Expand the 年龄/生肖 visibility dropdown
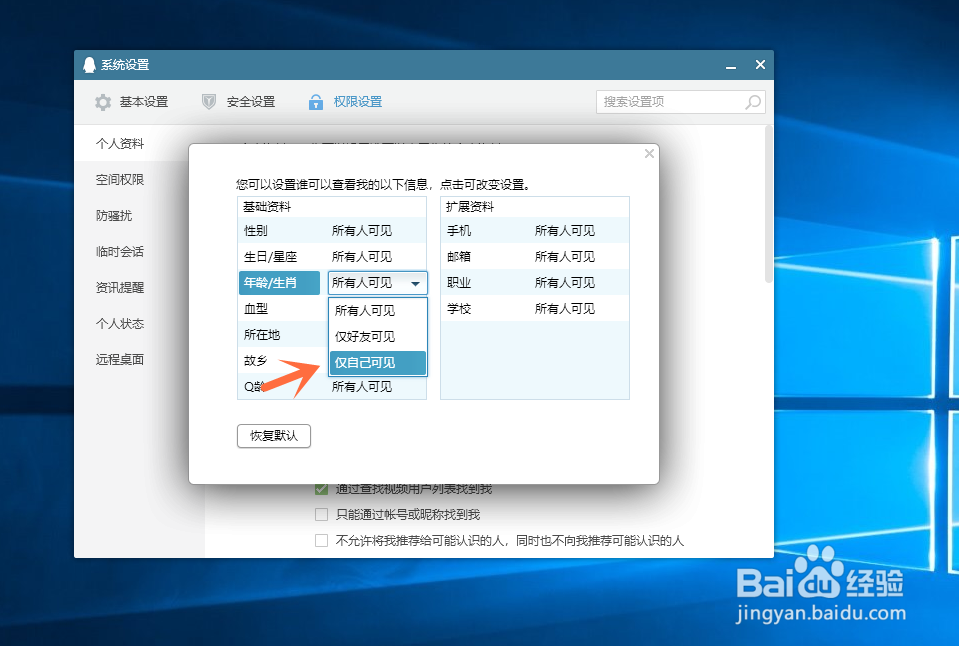The image size is (959, 646). pyautogui.click(x=414, y=282)
